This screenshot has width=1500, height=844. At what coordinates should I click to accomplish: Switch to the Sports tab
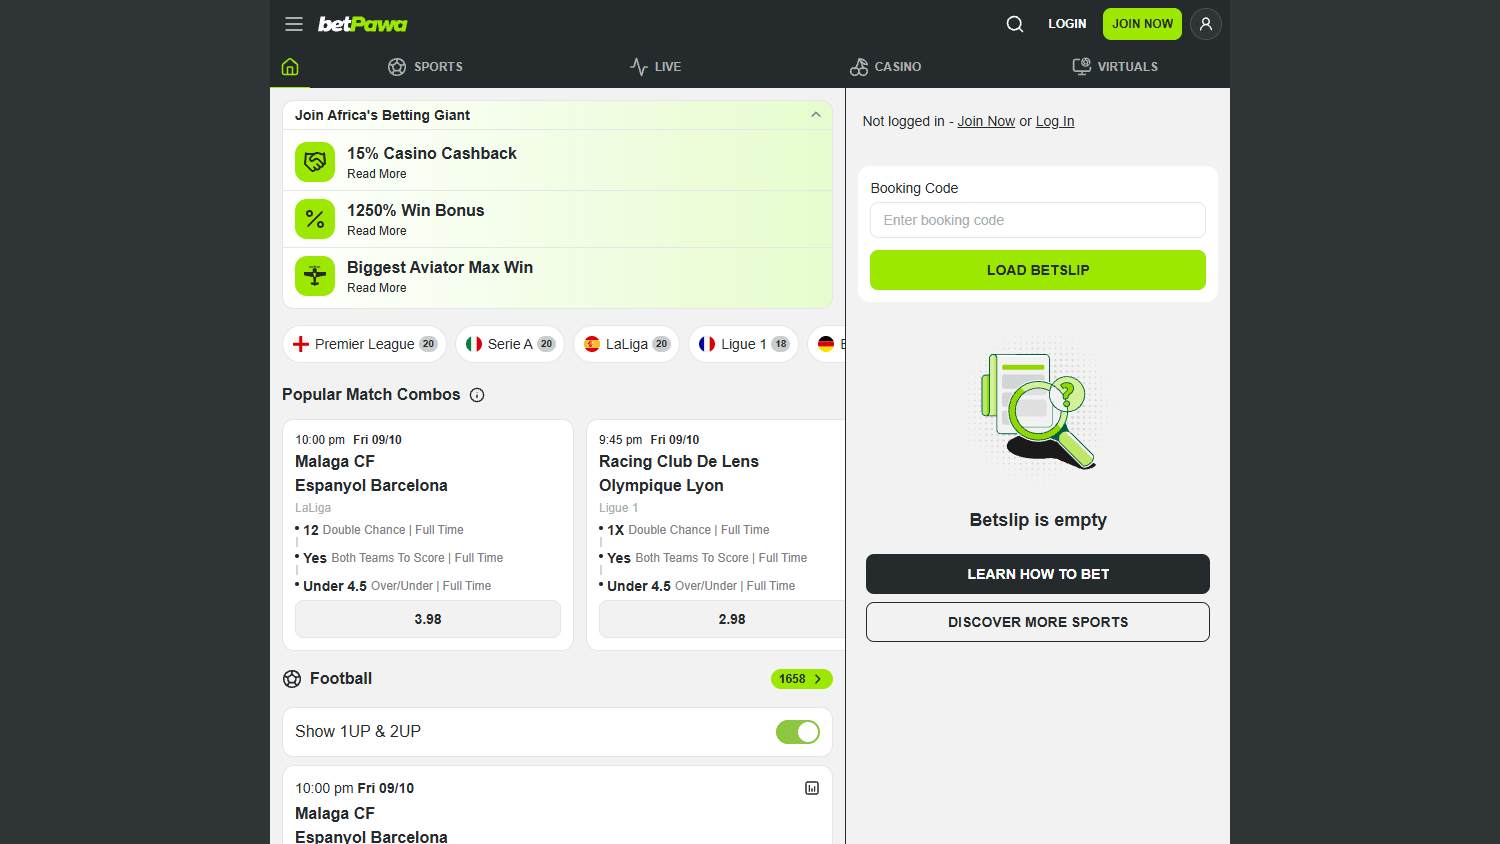point(425,67)
